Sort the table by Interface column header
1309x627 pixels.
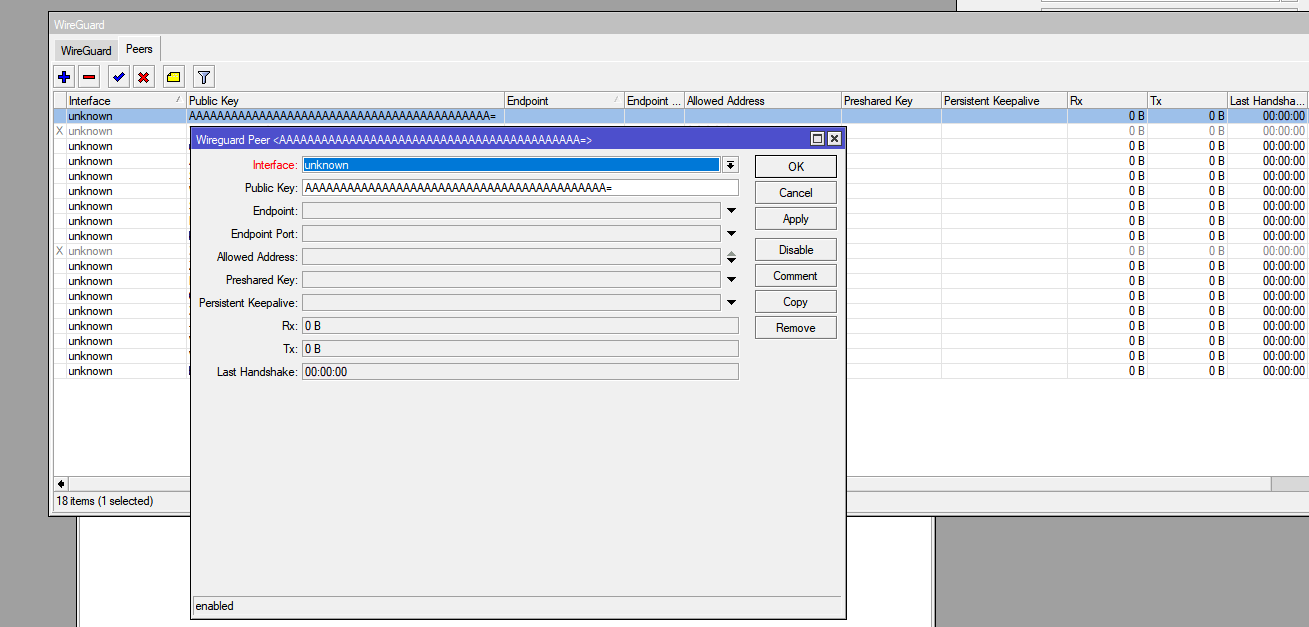coord(126,101)
